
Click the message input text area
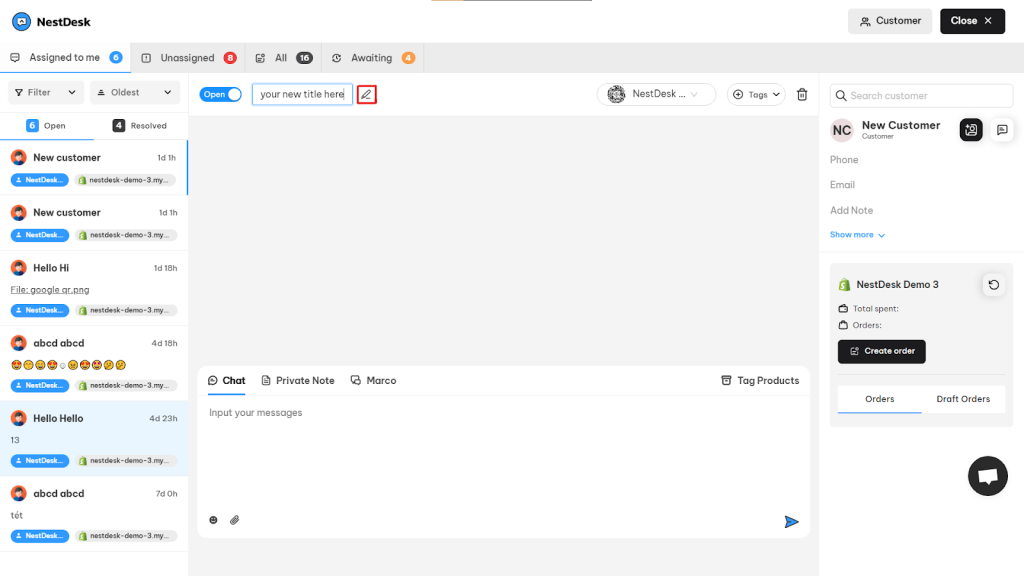click(x=504, y=454)
